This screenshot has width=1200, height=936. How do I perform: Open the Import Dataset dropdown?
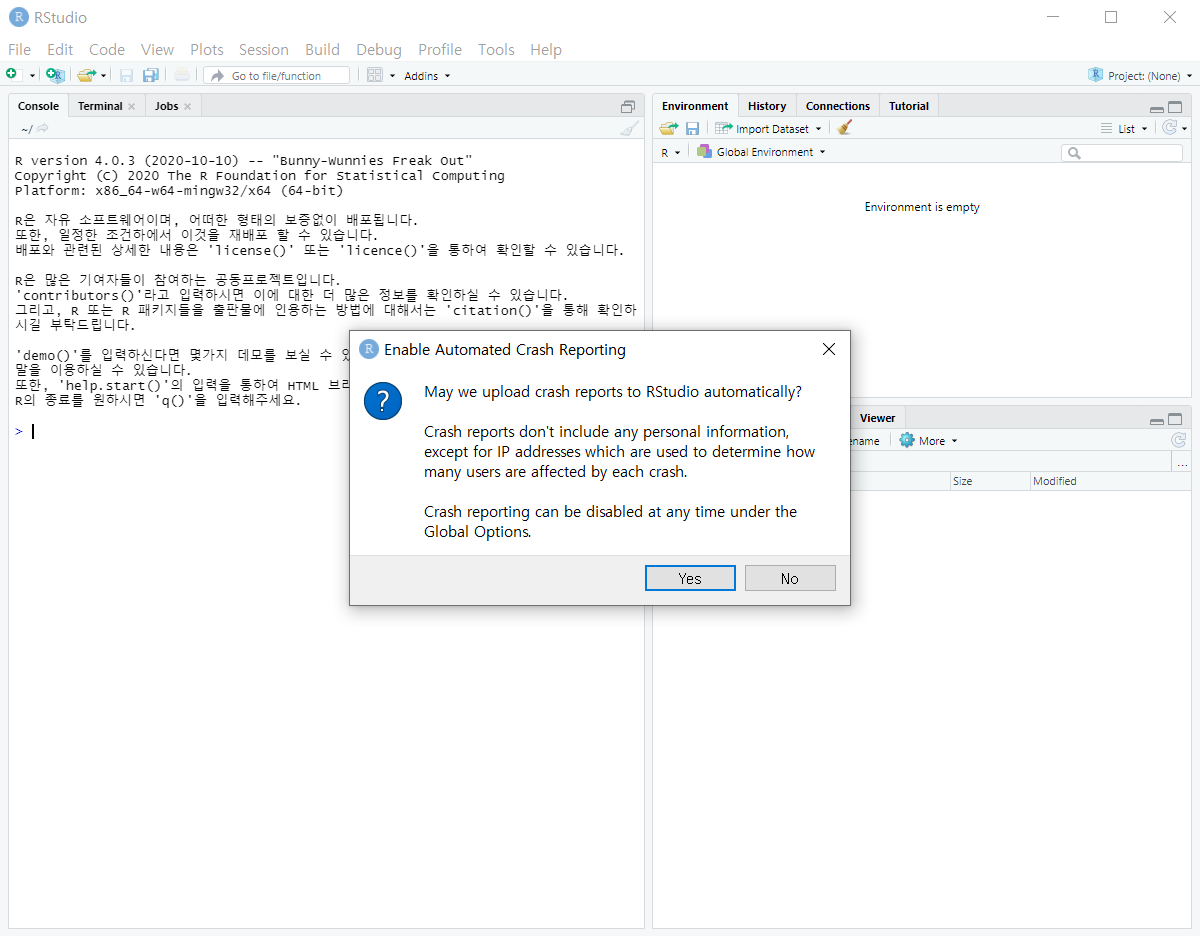[x=769, y=128]
